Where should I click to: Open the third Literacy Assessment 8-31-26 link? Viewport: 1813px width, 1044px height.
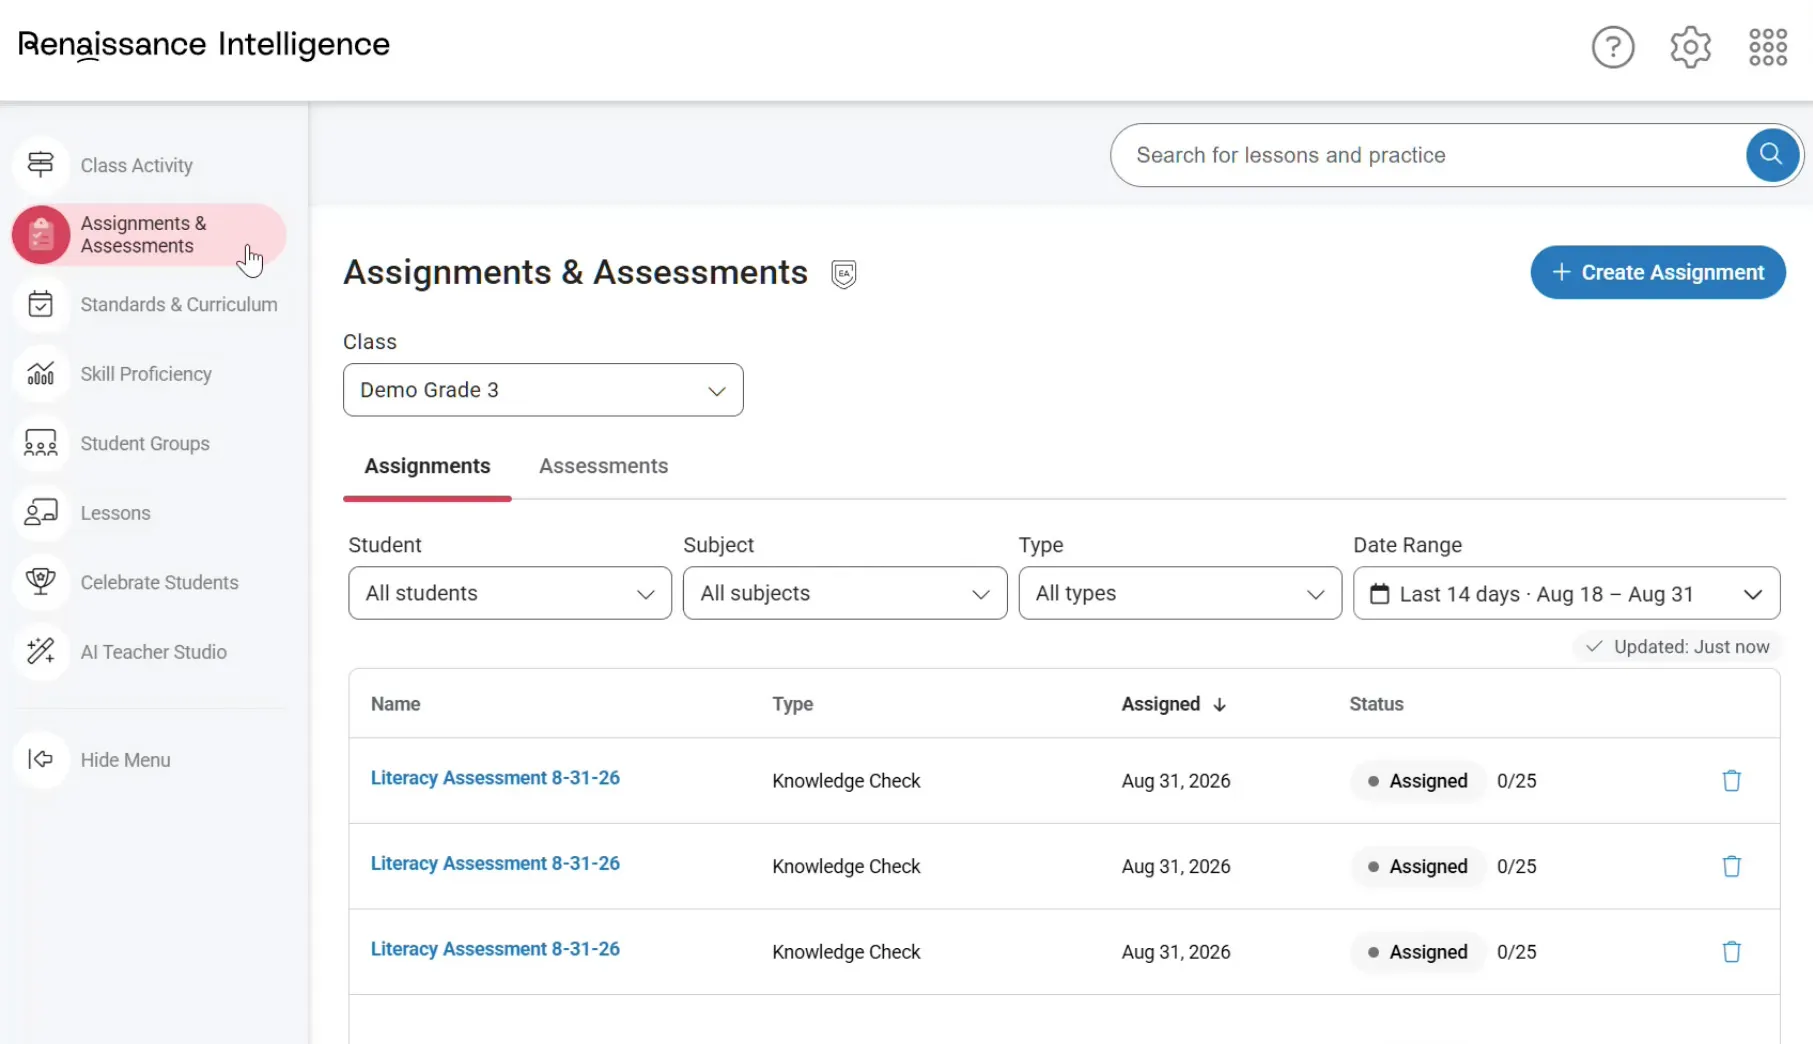pyautogui.click(x=495, y=949)
